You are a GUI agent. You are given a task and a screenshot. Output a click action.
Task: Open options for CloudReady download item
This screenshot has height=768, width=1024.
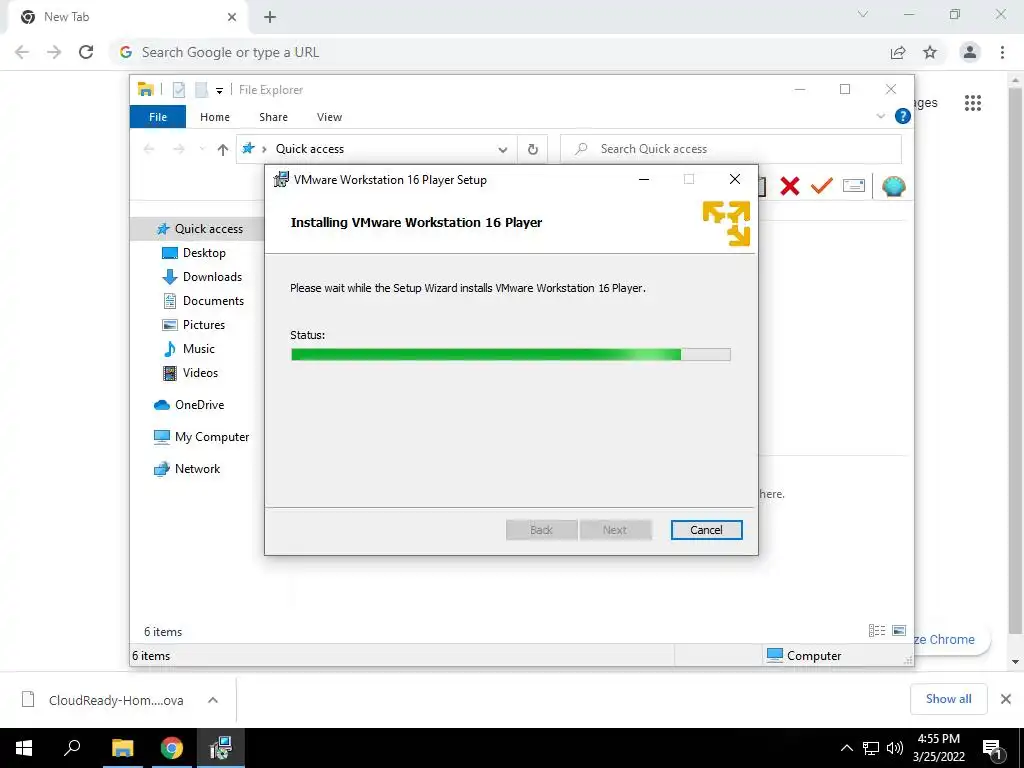[x=213, y=700]
